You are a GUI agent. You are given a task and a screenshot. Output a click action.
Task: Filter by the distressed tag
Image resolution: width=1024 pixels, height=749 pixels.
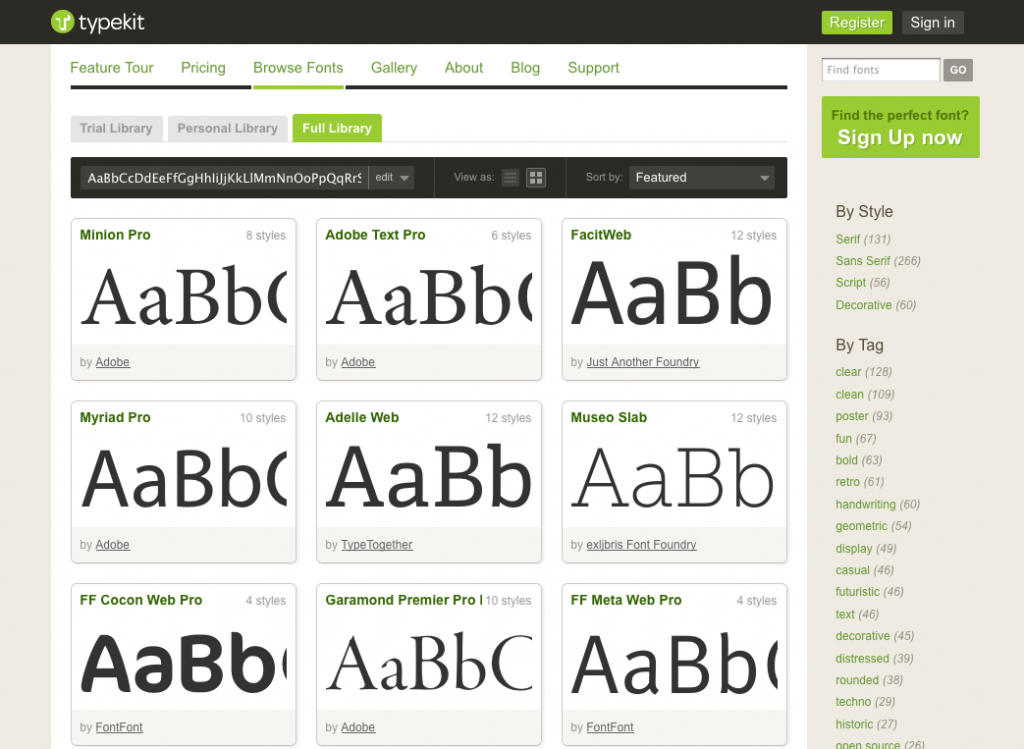[x=862, y=658]
